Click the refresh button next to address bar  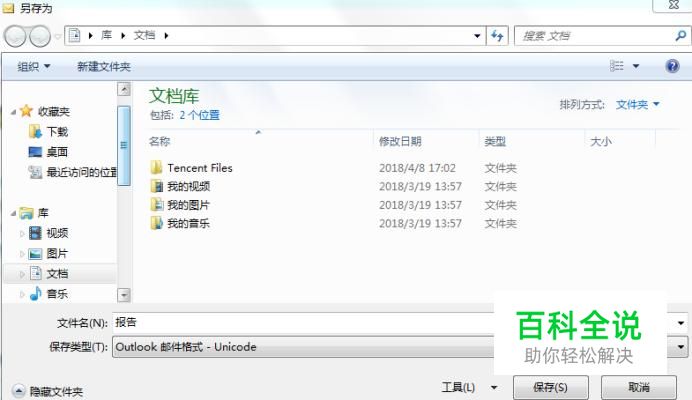click(x=497, y=36)
